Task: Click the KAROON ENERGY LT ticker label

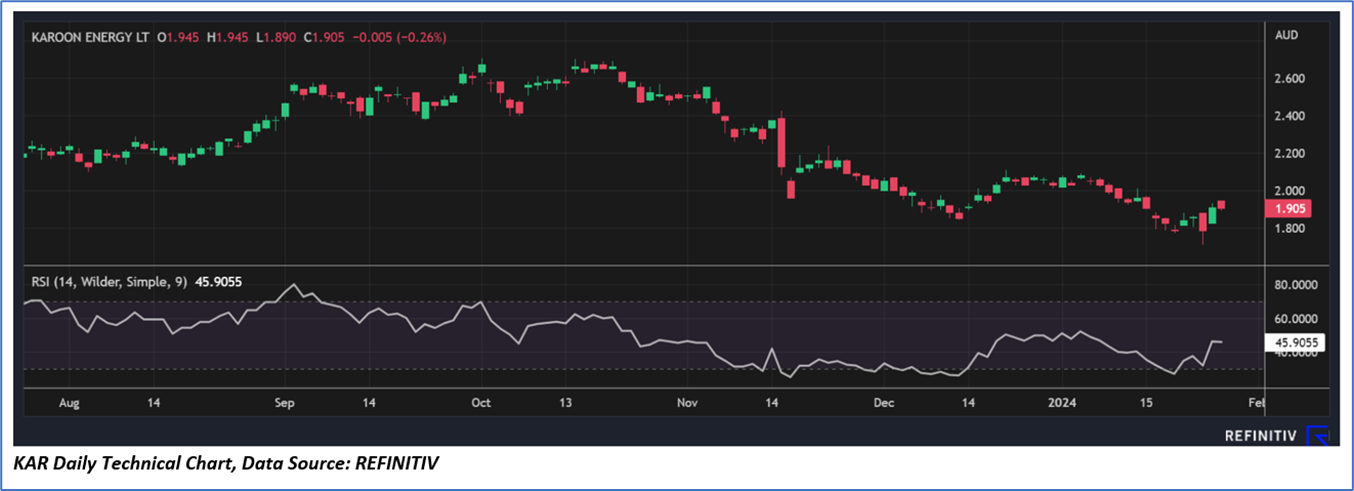Action: coord(90,37)
